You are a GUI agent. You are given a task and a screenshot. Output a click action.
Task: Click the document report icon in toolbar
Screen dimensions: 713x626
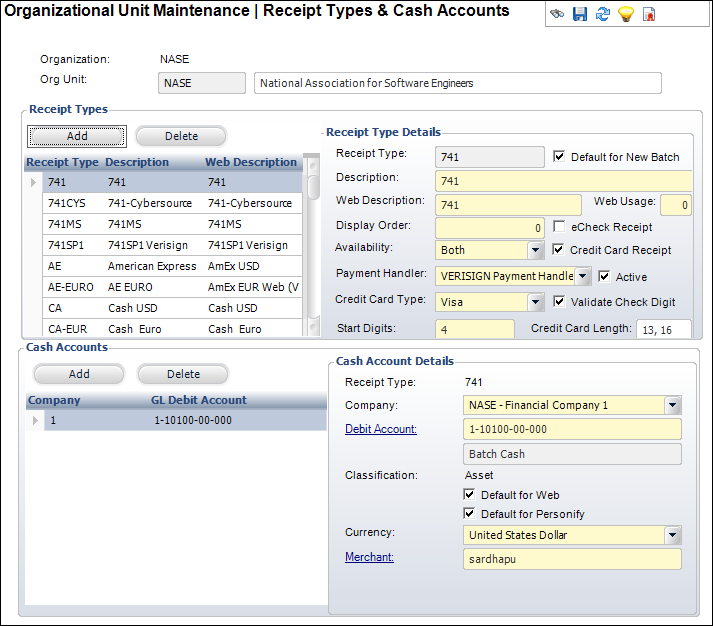tap(649, 15)
